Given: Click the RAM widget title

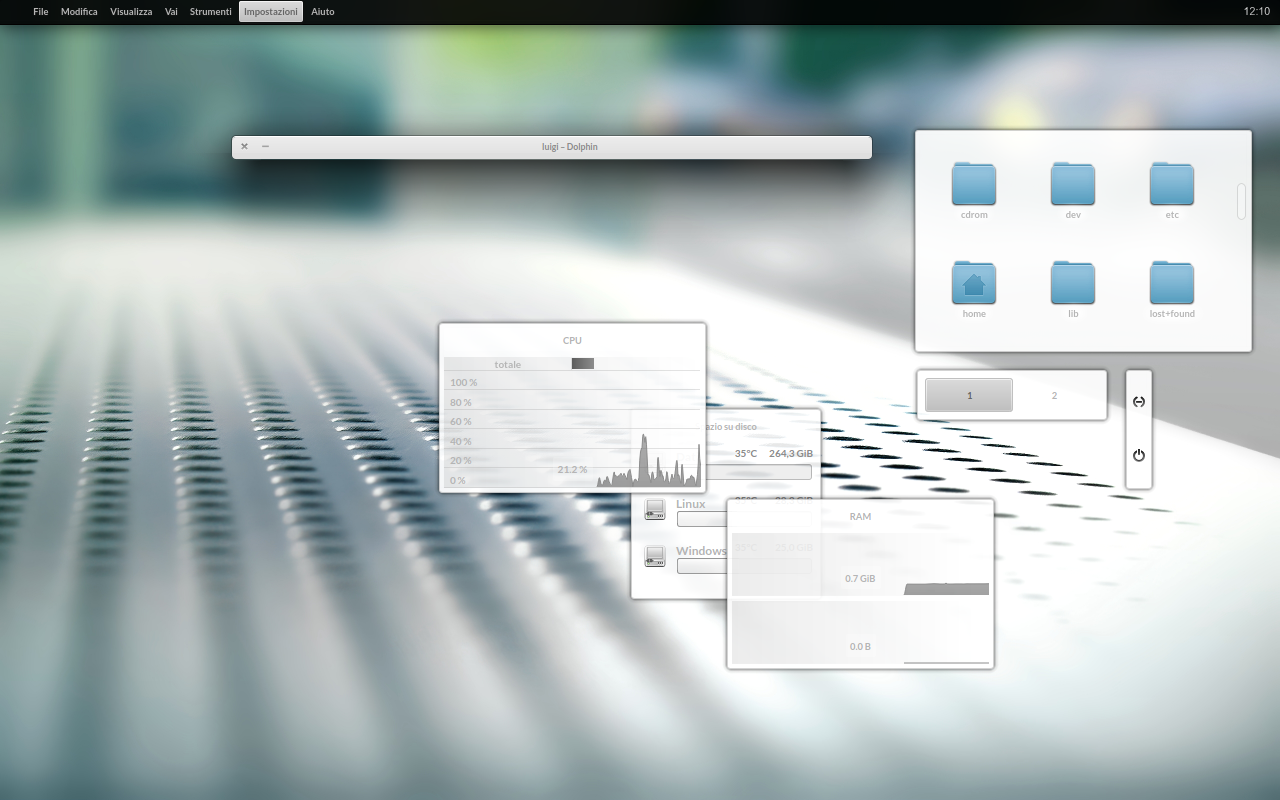Looking at the screenshot, I should tap(860, 517).
